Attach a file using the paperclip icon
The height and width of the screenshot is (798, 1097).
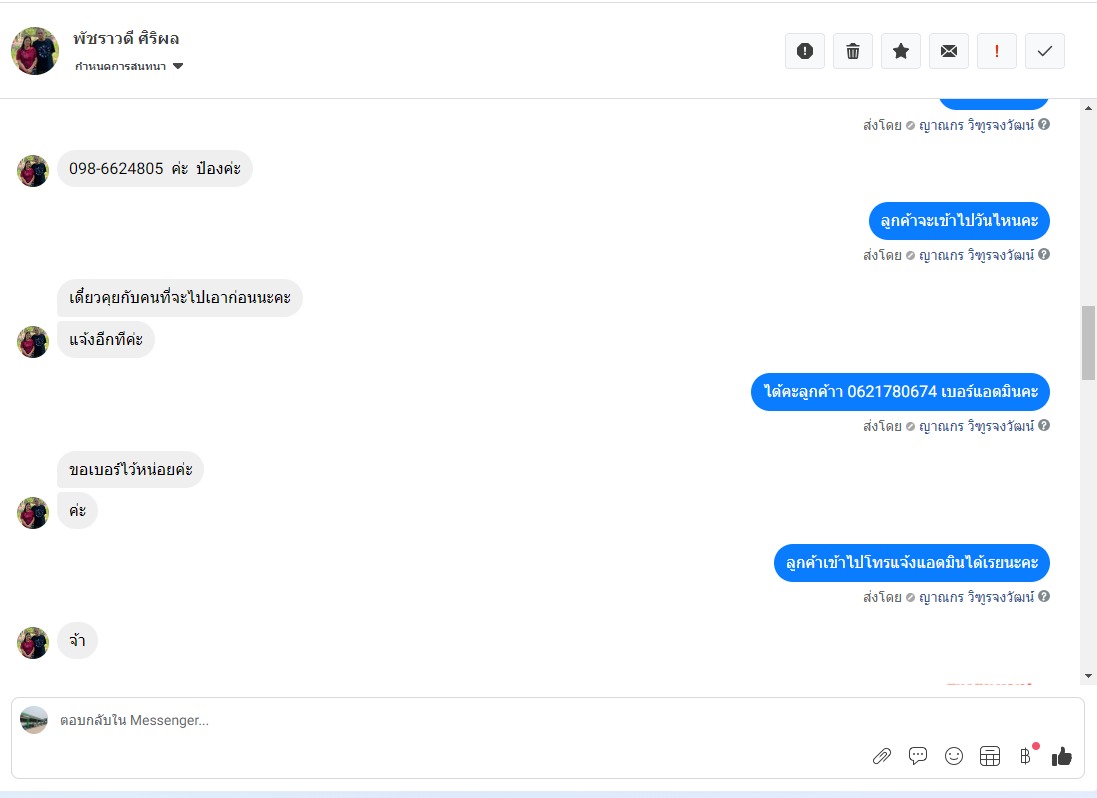tap(882, 756)
